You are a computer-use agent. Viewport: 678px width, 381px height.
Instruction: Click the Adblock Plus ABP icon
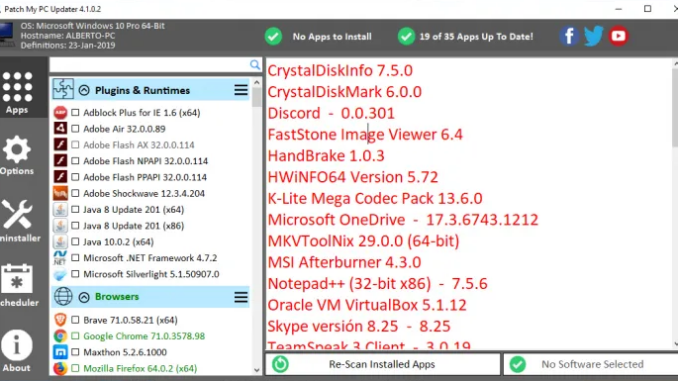click(x=60, y=112)
